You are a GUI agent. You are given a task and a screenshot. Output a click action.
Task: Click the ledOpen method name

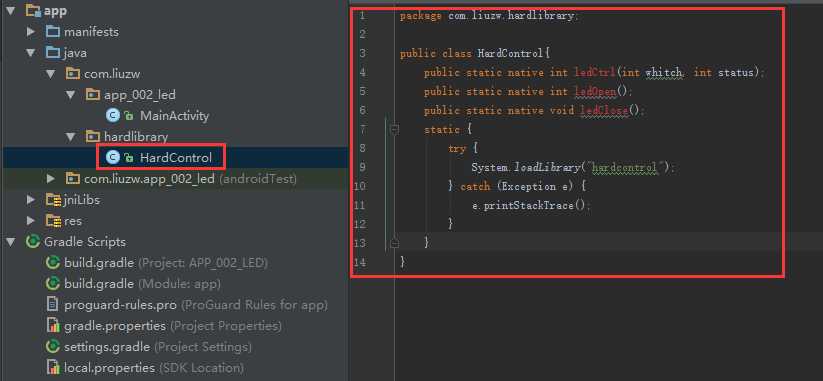coord(595,91)
